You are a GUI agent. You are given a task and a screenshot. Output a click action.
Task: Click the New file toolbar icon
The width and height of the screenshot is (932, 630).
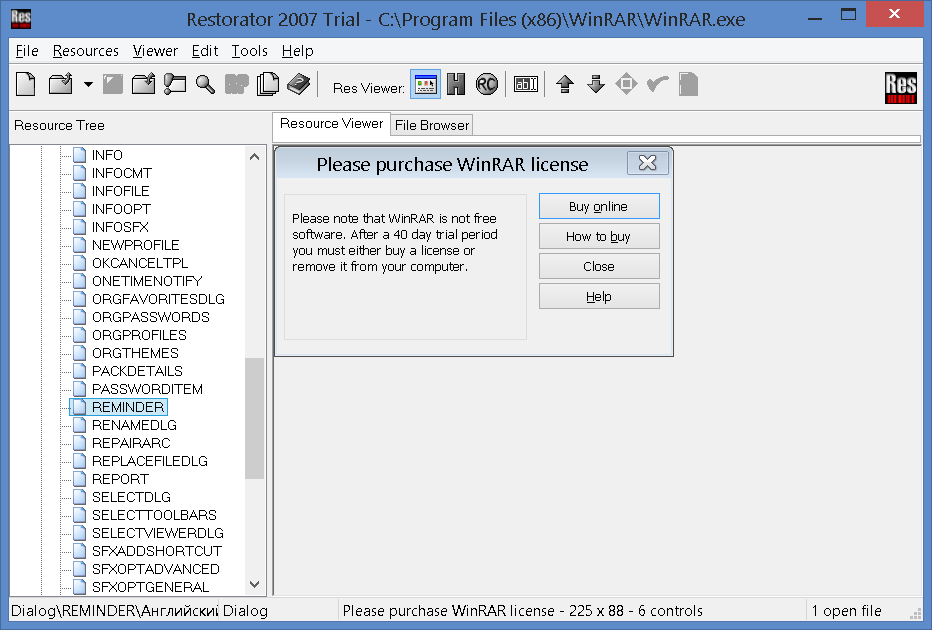point(26,85)
